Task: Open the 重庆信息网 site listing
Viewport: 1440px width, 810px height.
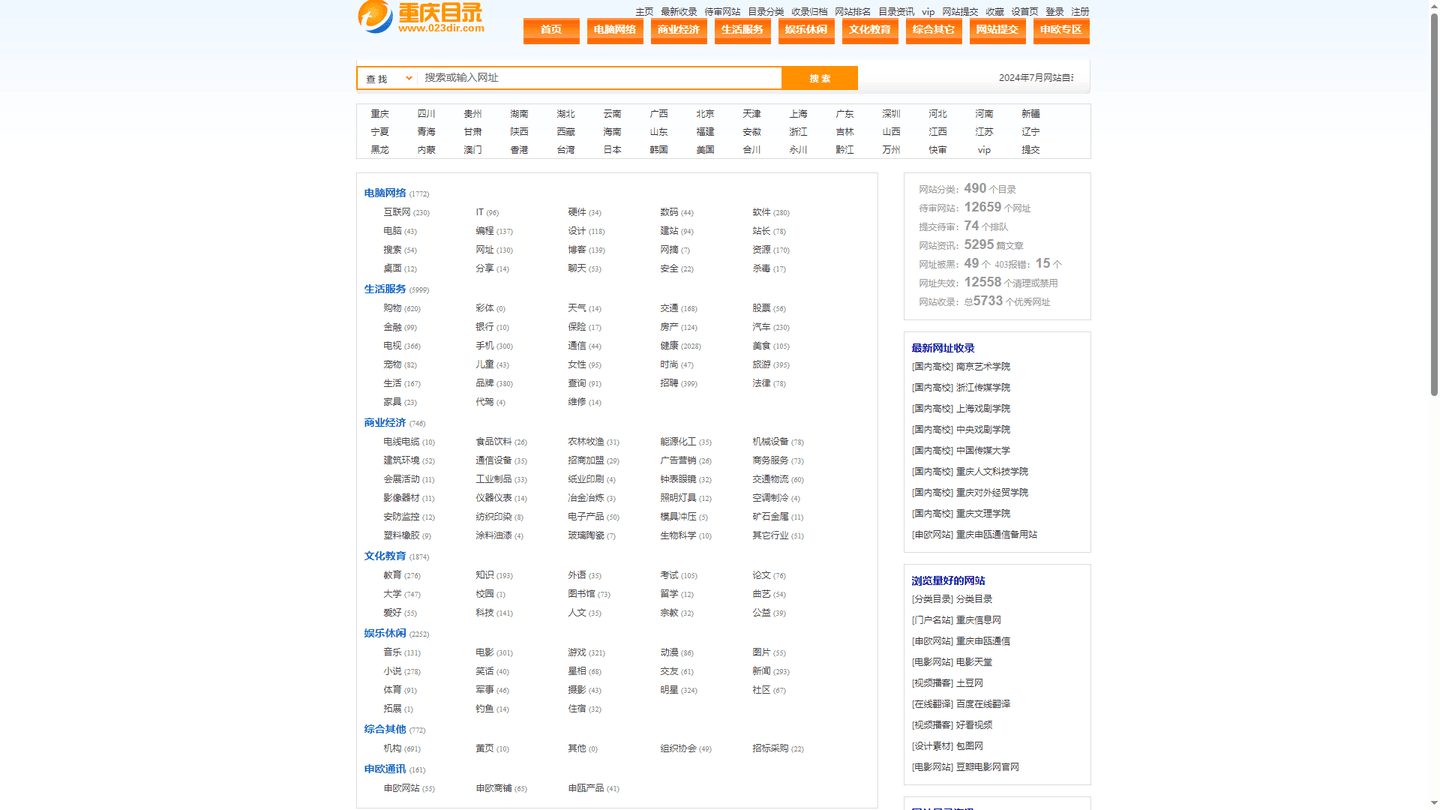Action: pos(978,620)
